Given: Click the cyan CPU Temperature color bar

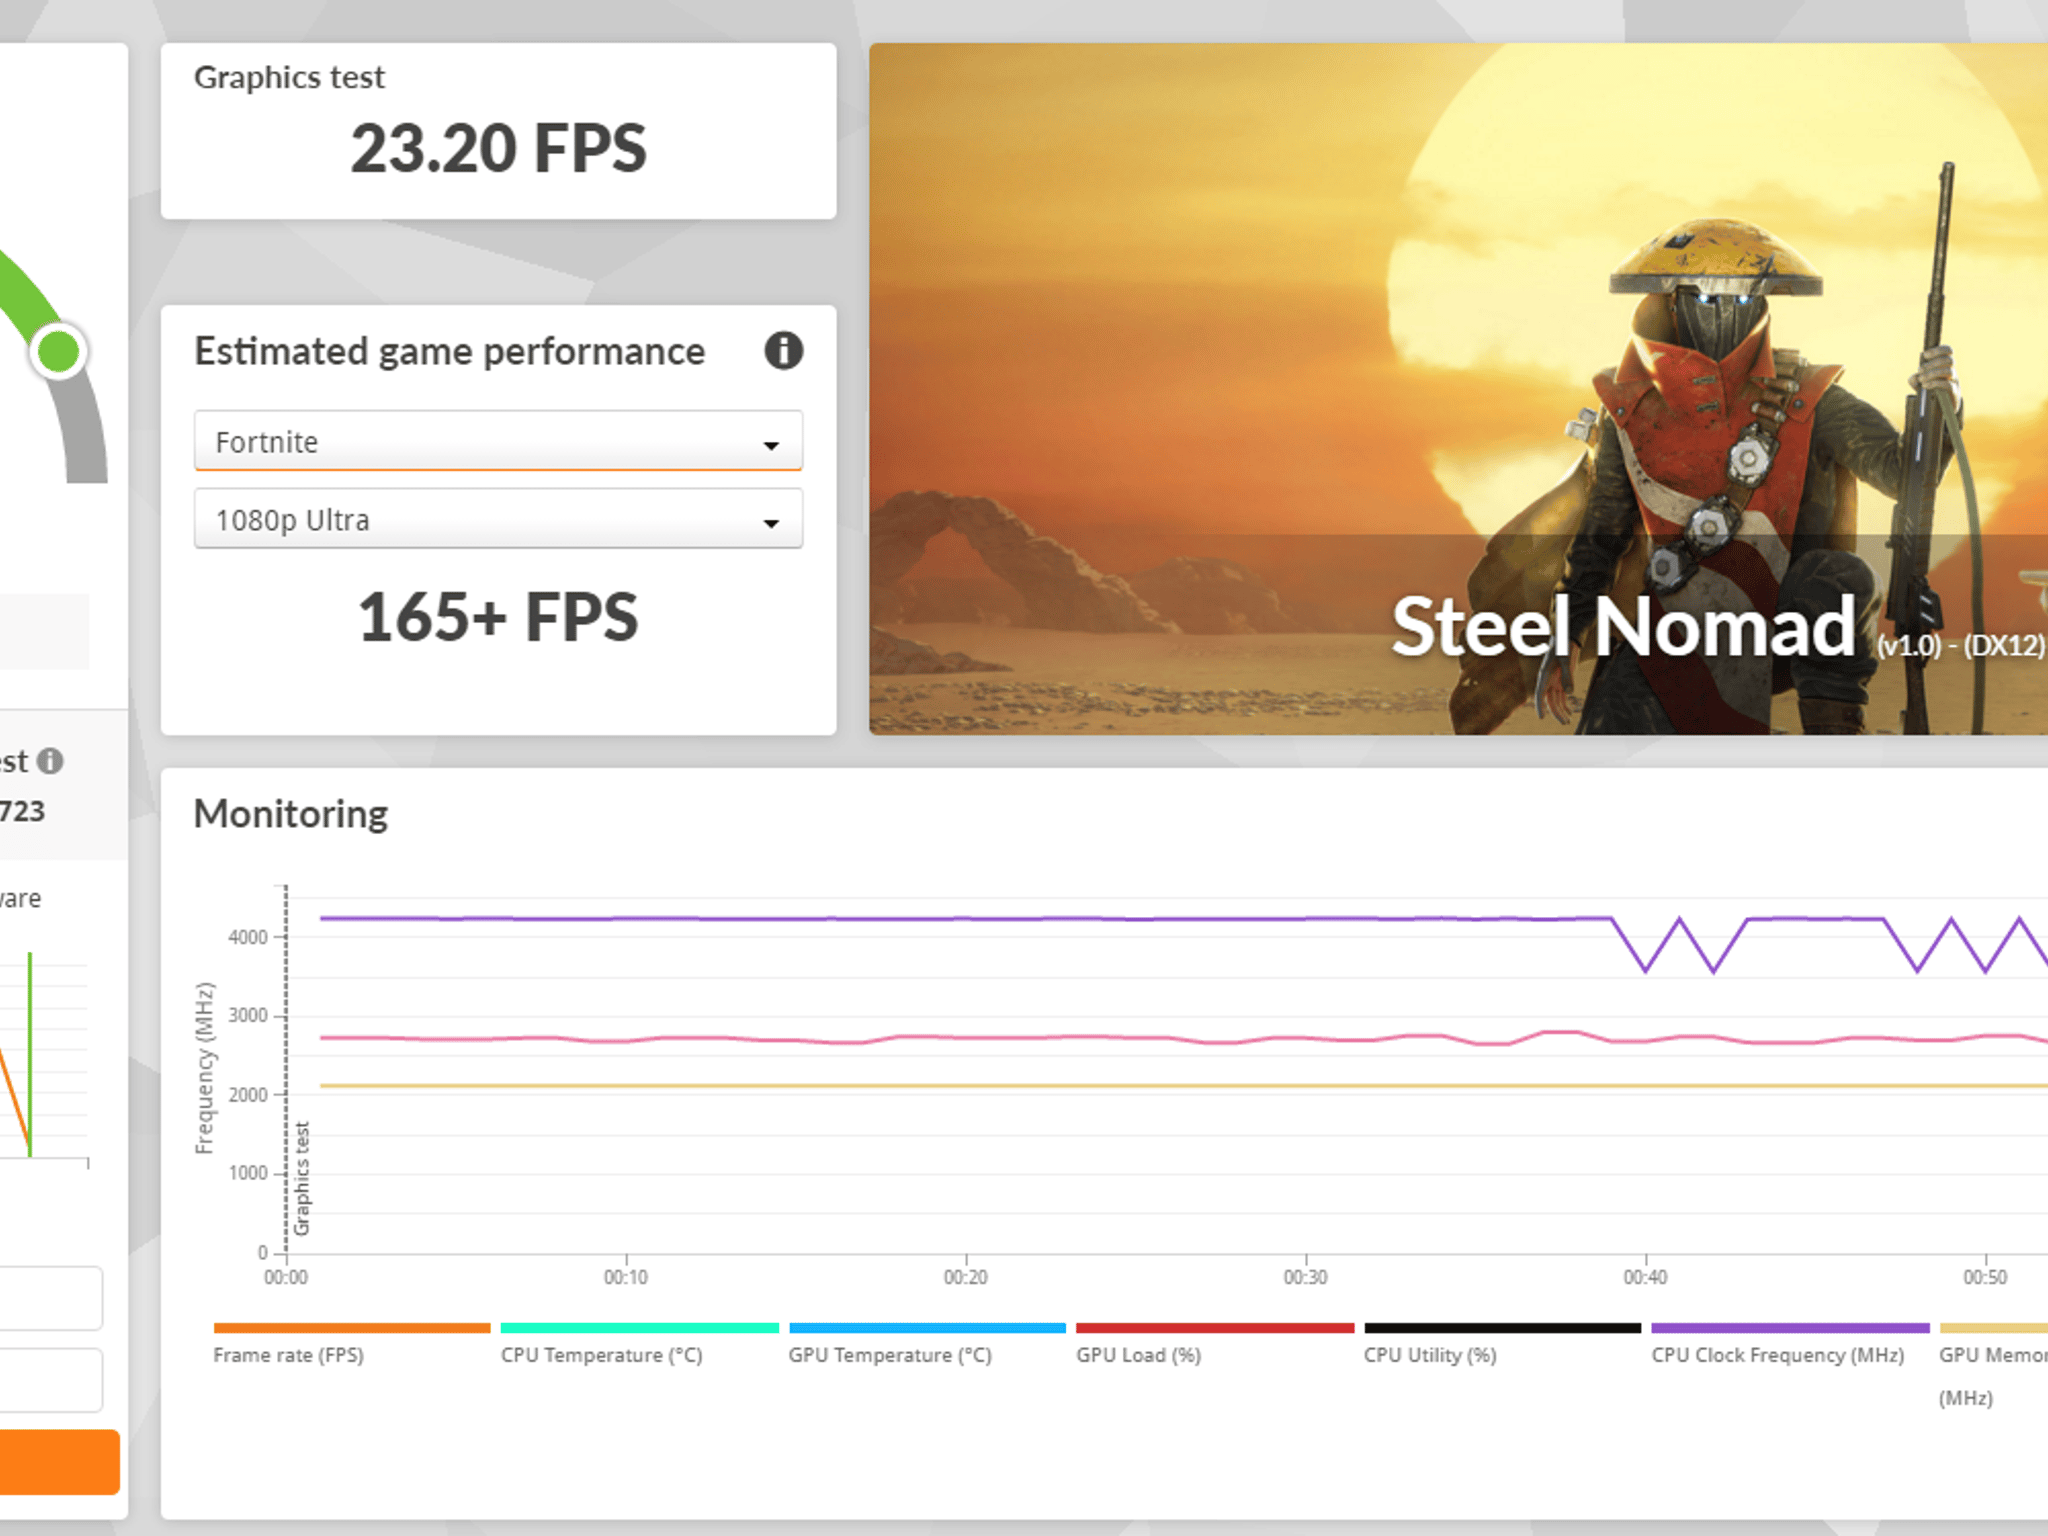Looking at the screenshot, I should [639, 1328].
